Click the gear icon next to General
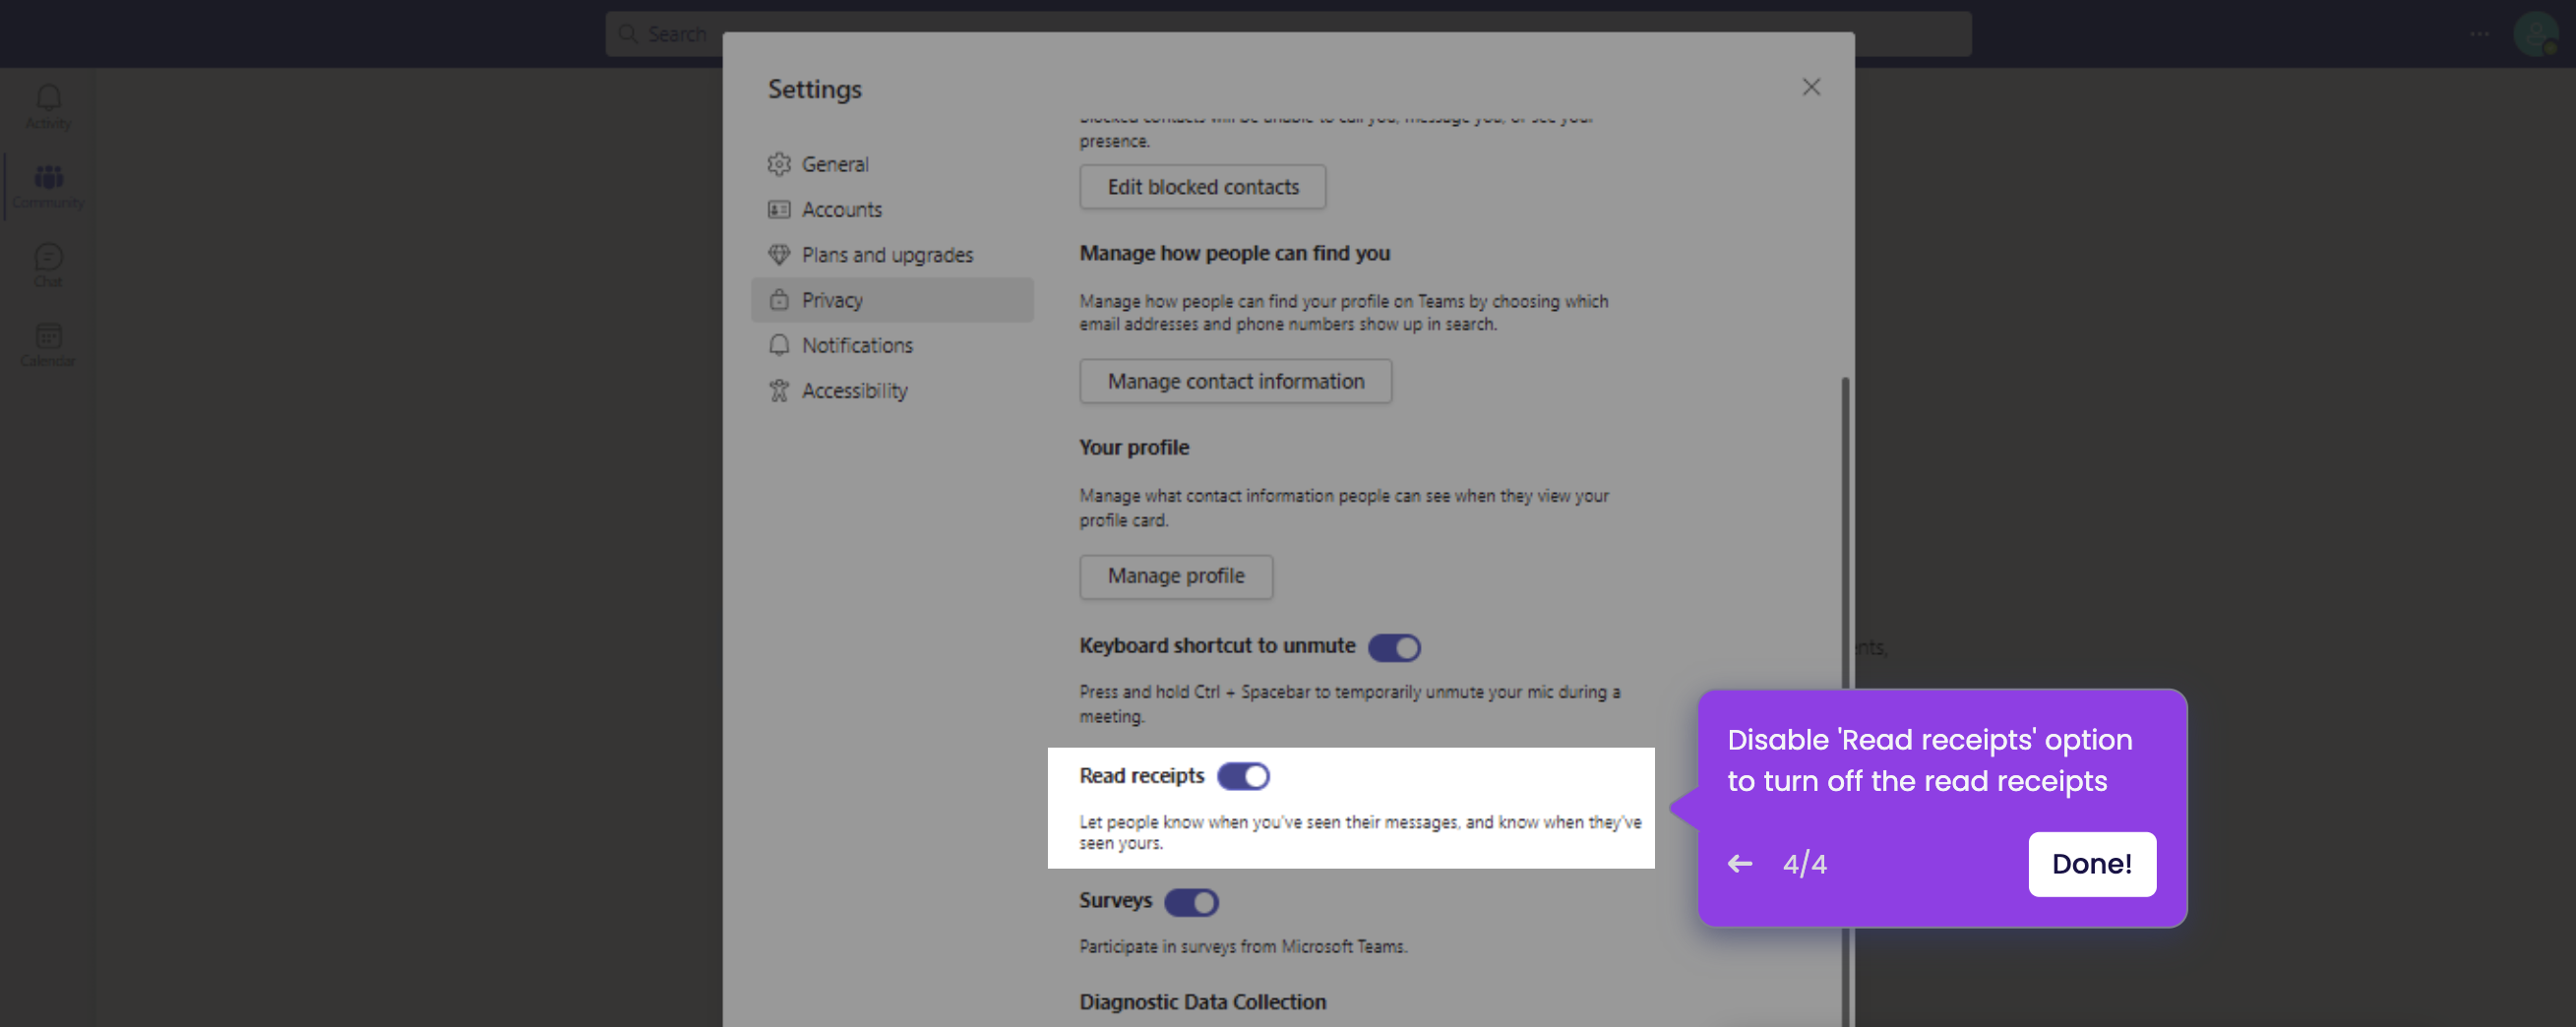The image size is (2576, 1027). 780,164
